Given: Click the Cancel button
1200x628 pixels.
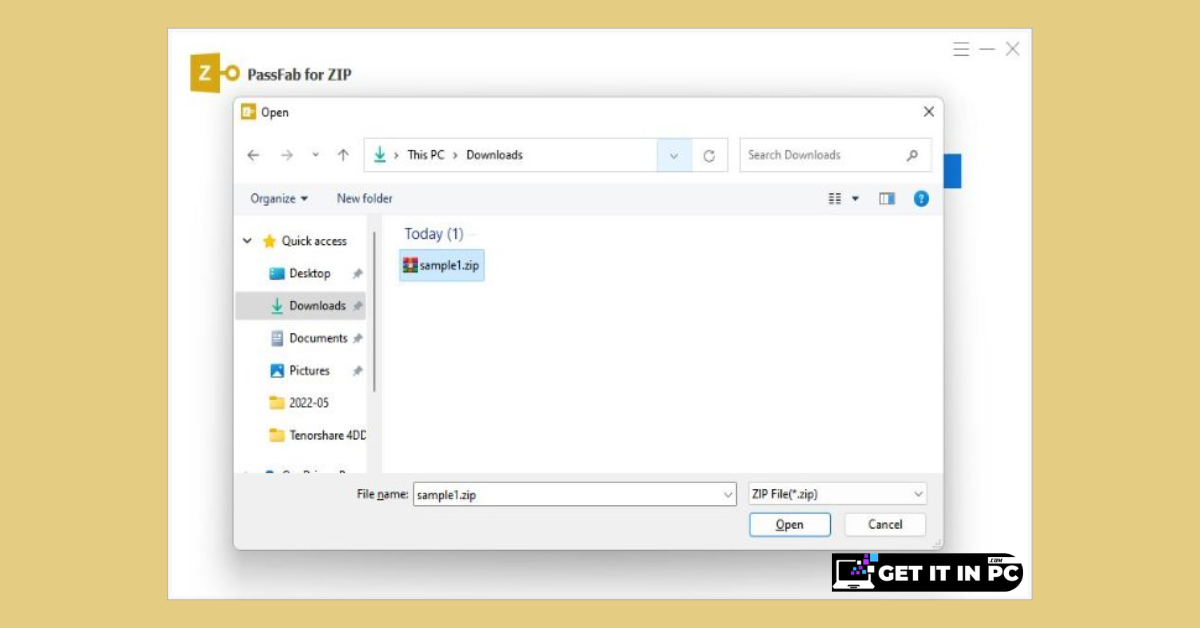Looking at the screenshot, I should [885, 524].
